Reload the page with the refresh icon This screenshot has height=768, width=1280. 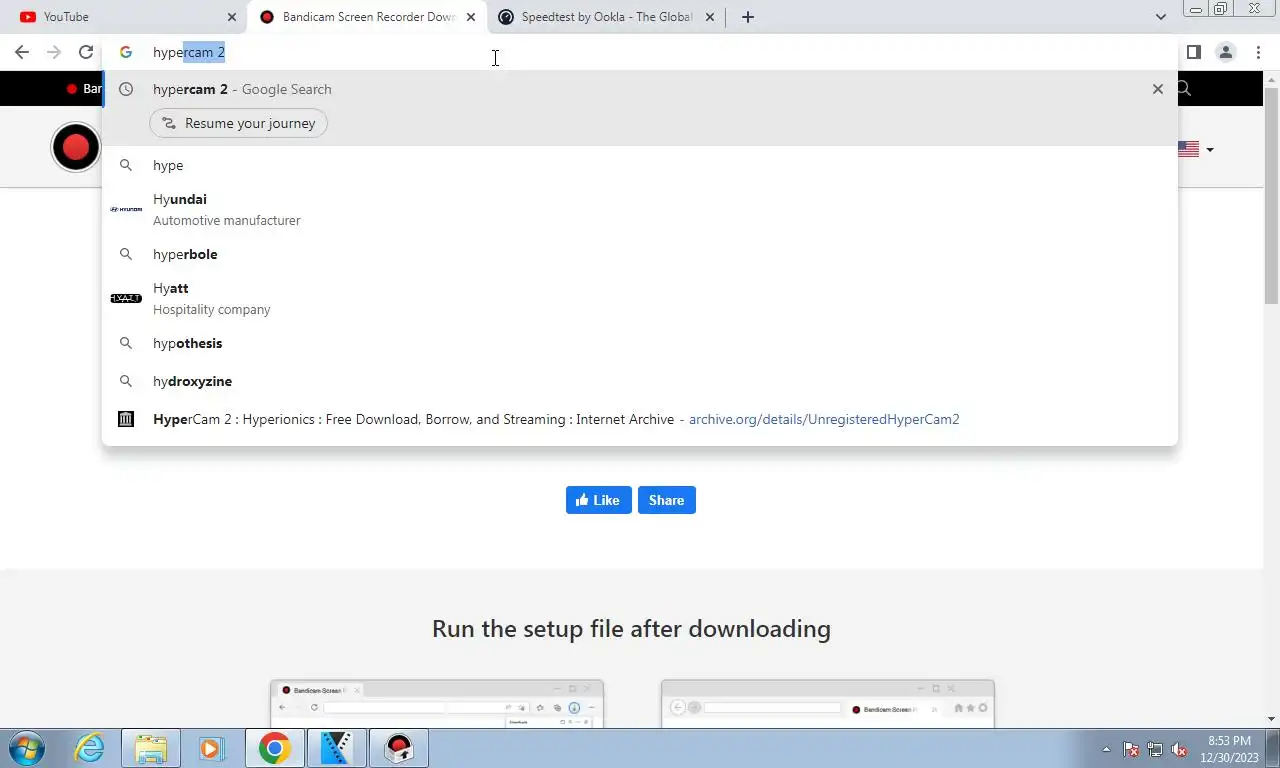coord(86,52)
